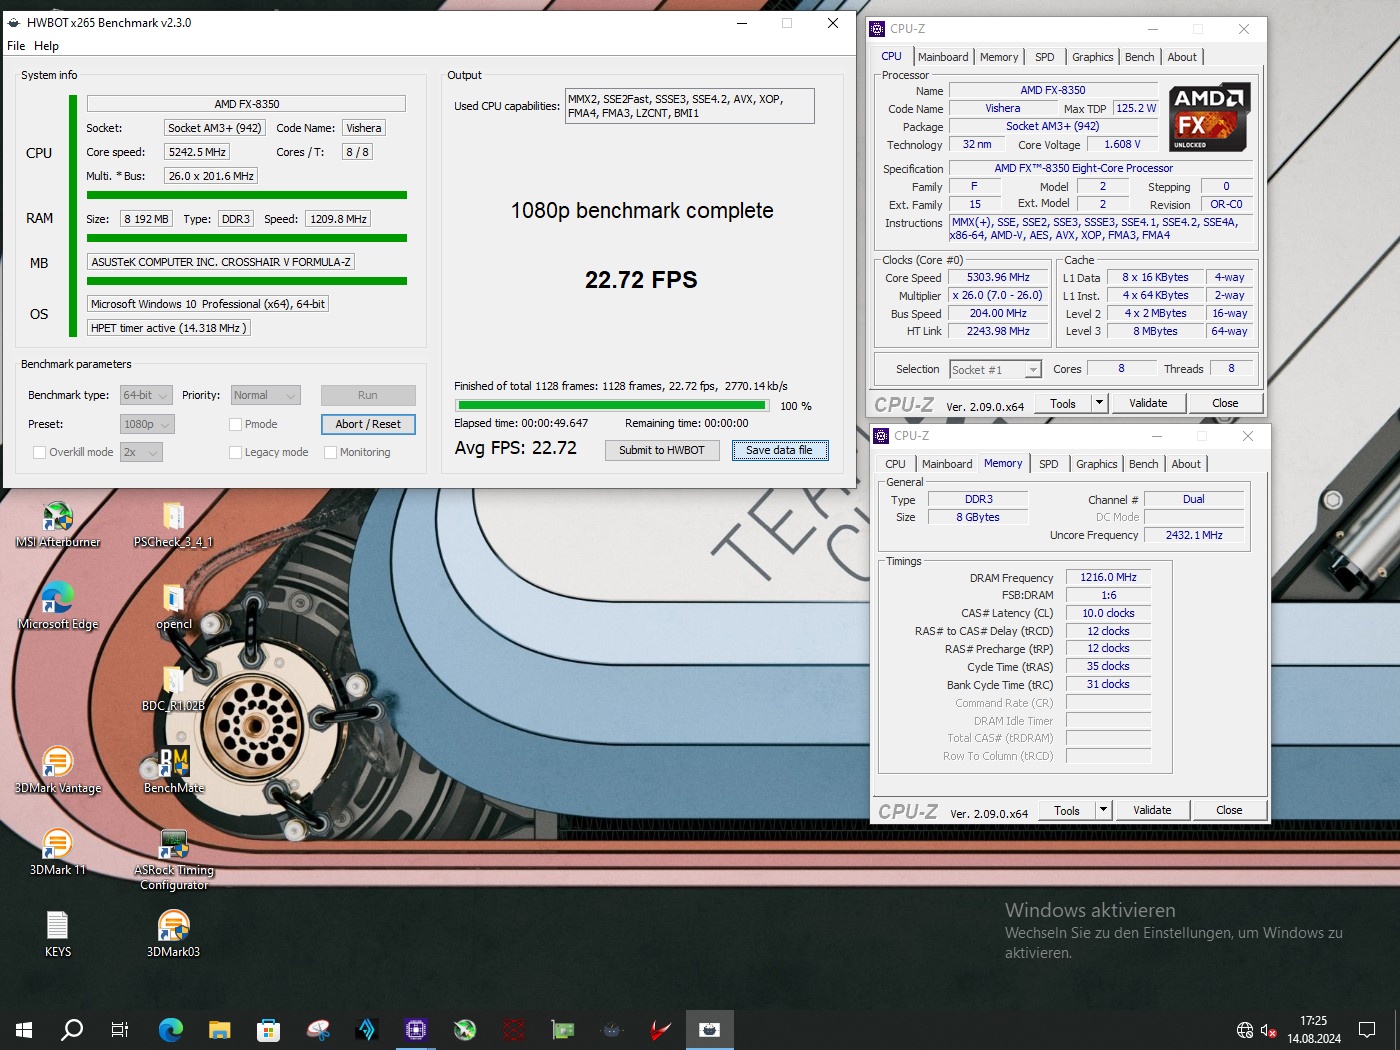Switch to SPD tab in lower CPU-Z
Image resolution: width=1400 pixels, height=1050 pixels.
point(1048,464)
